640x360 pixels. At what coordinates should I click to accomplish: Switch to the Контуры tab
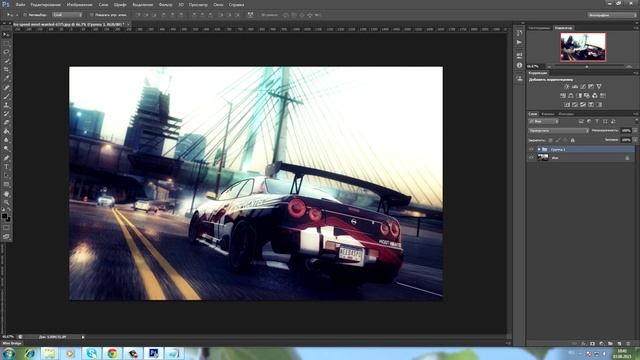click(x=566, y=114)
